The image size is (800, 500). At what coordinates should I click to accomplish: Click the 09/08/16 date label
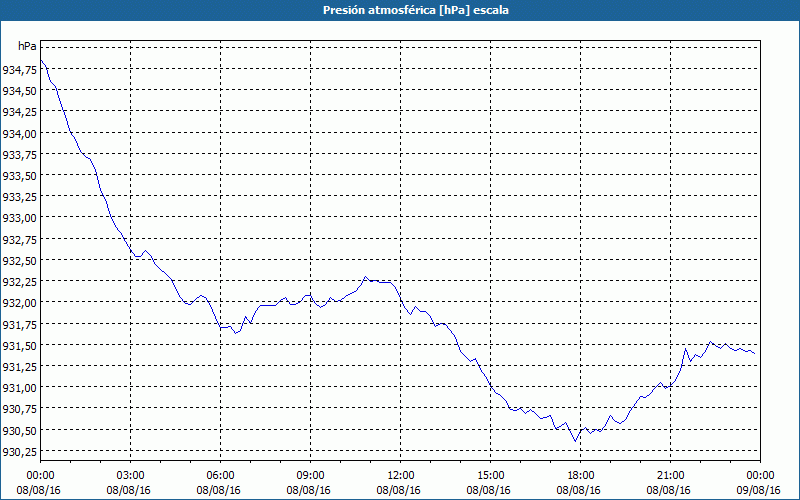click(759, 490)
